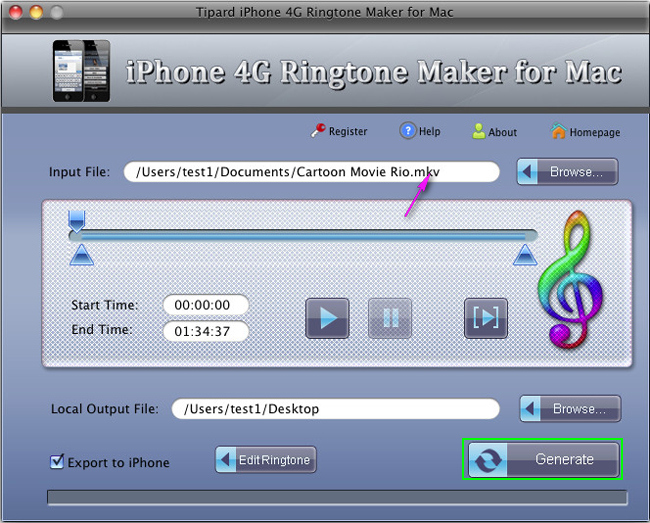Image resolution: width=650 pixels, height=523 pixels.
Task: Play selected segment with bracket-play button
Action: tap(486, 318)
